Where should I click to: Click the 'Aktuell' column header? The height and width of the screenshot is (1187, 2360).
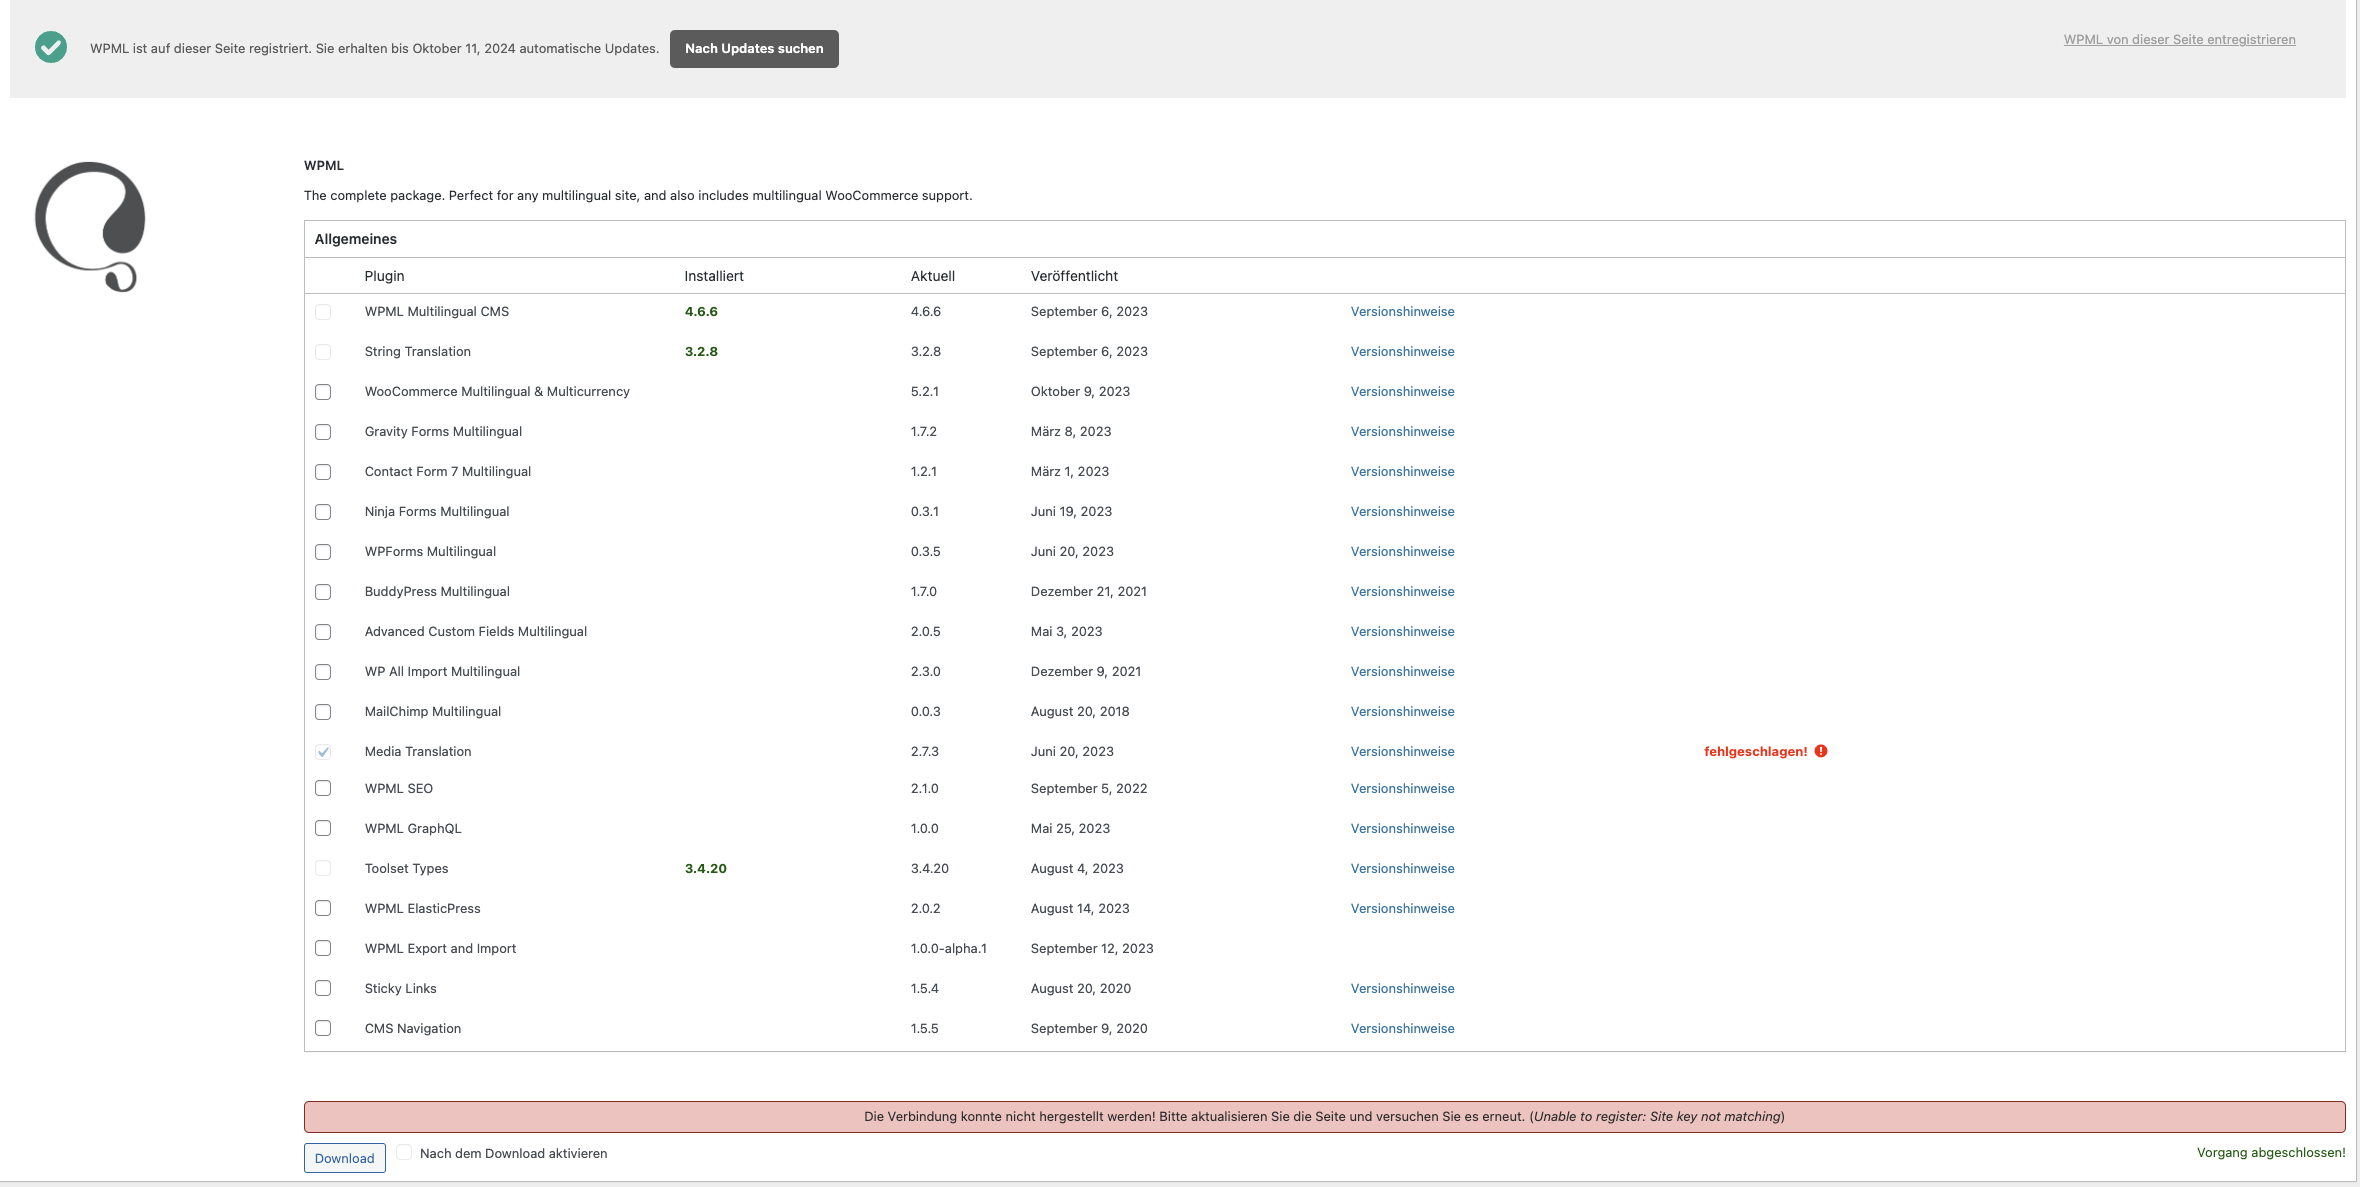click(x=932, y=276)
